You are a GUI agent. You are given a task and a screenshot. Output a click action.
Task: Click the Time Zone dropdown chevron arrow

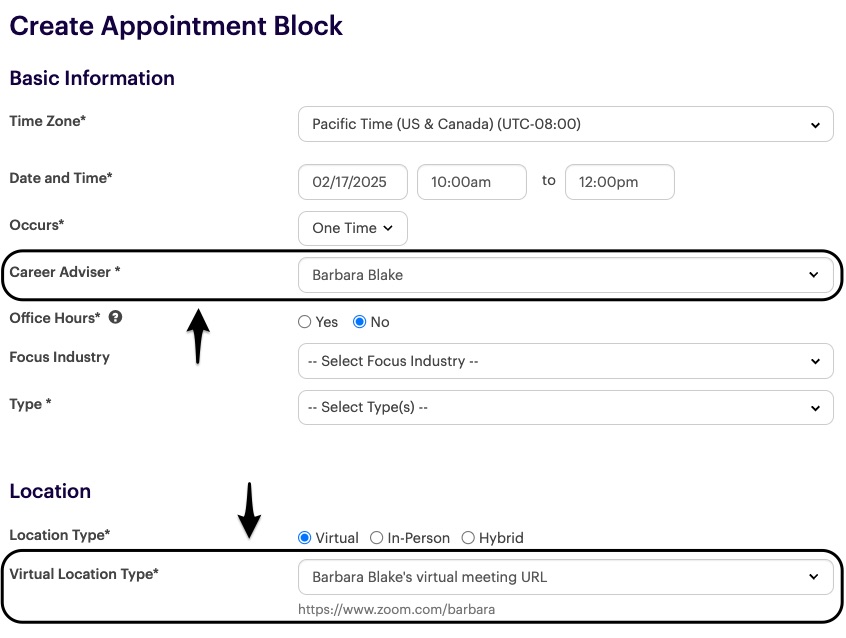pos(815,125)
